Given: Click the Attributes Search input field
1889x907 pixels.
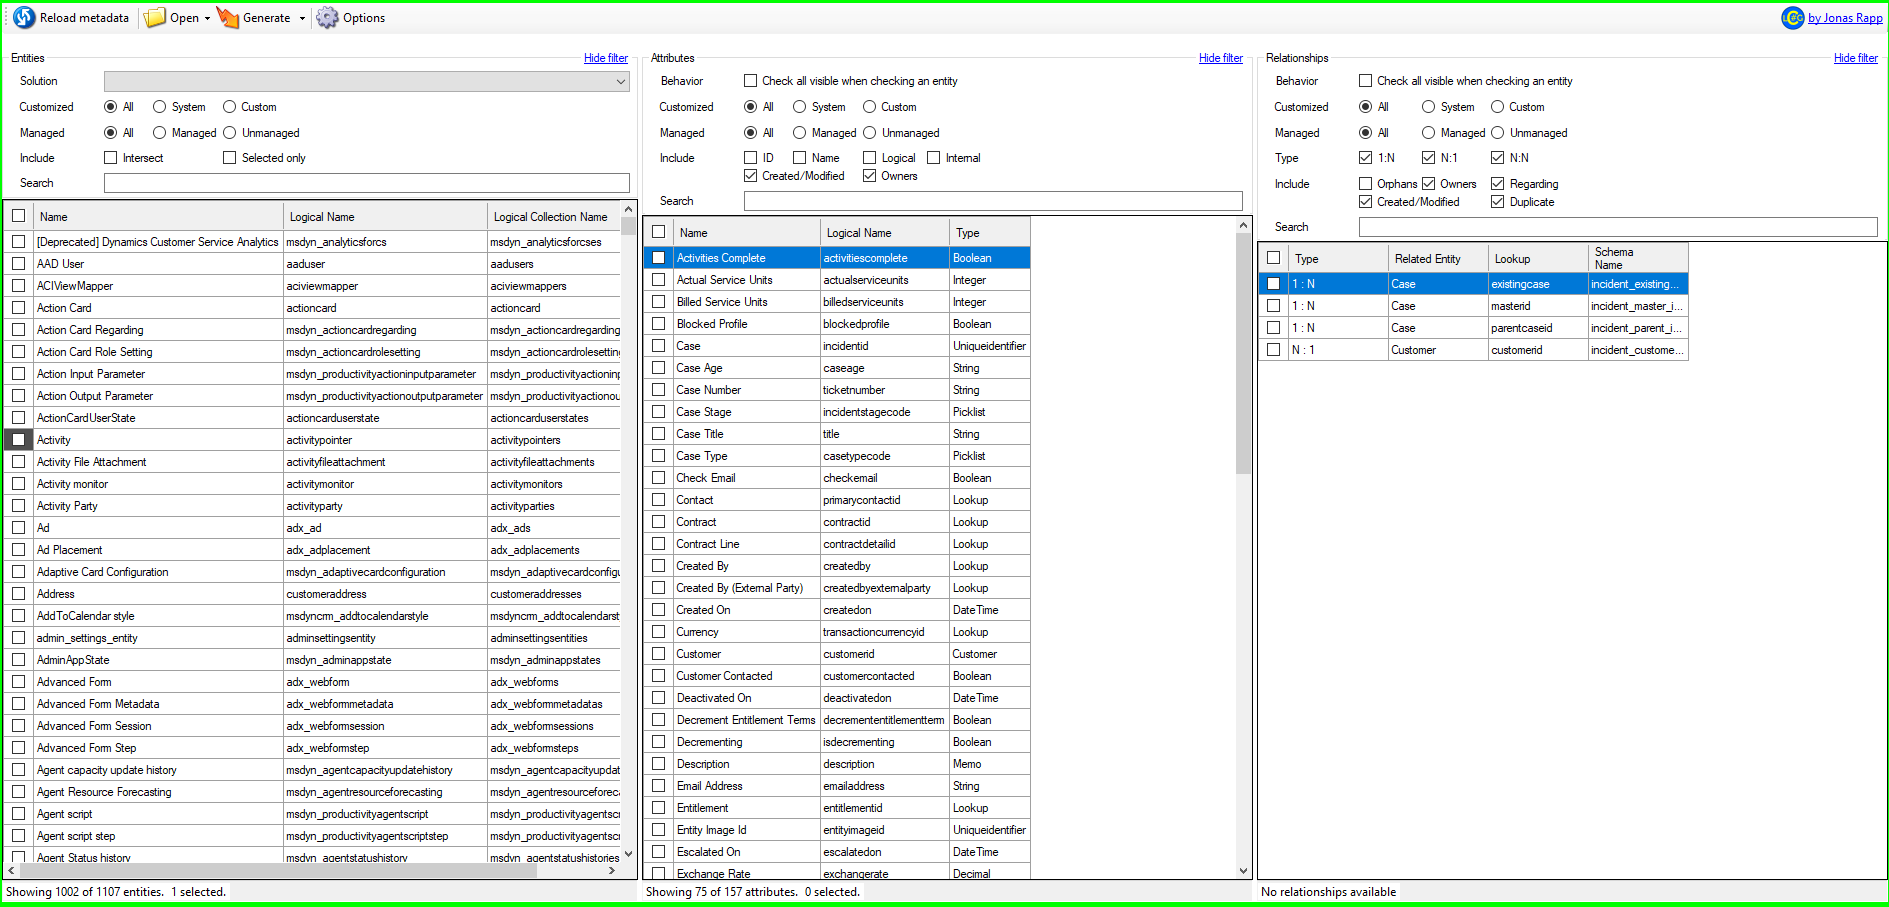Looking at the screenshot, I should click(x=993, y=201).
